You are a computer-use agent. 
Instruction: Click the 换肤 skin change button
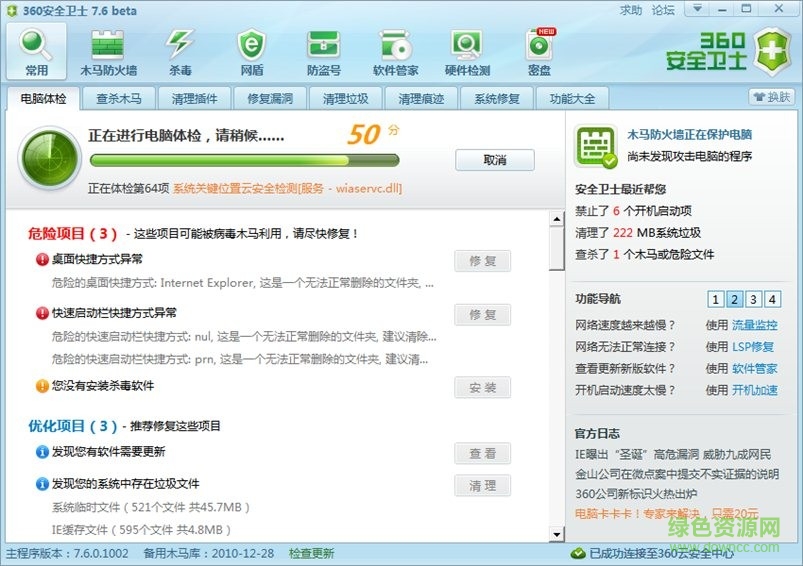pyautogui.click(x=772, y=97)
